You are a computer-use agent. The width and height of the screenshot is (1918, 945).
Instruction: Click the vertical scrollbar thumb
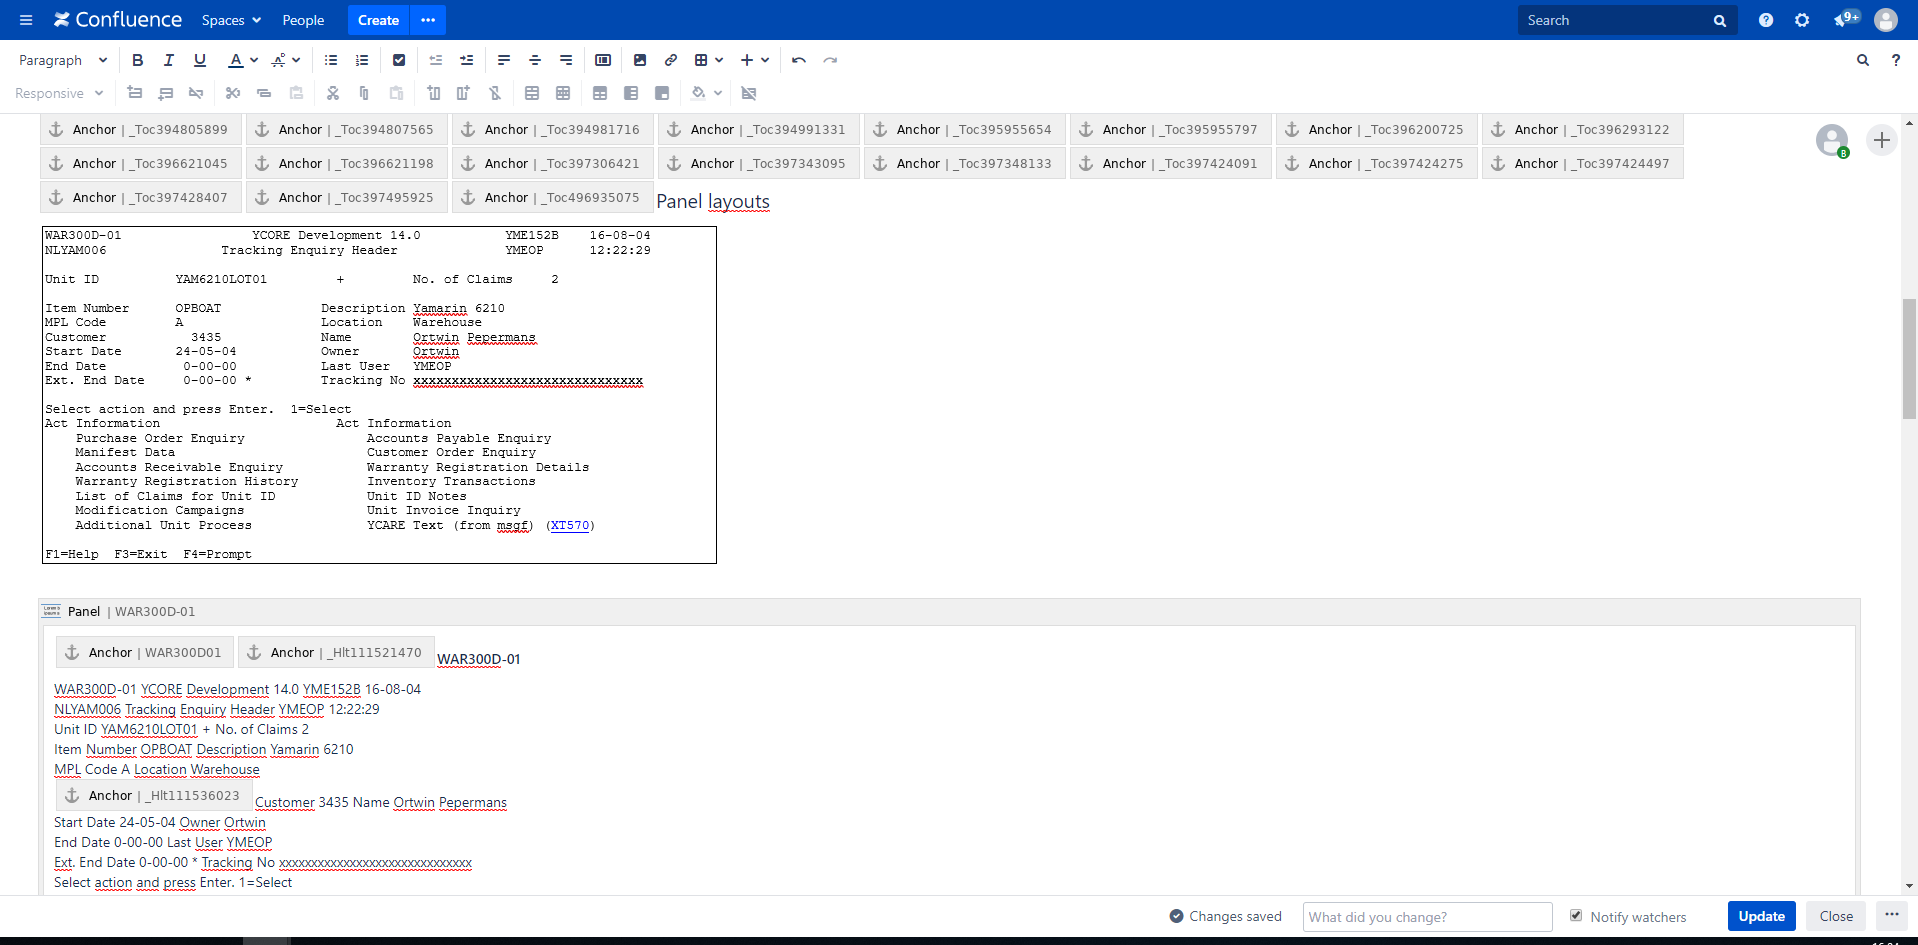(1909, 359)
